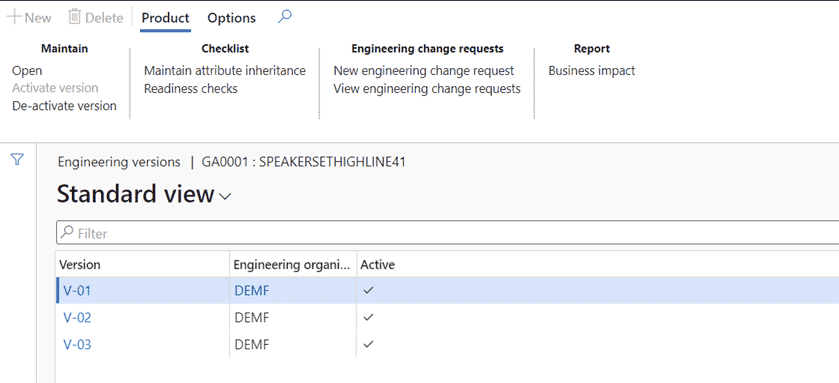Viewport: 839px width, 383px height.
Task: Open Maintain attribute inheritance
Action: [x=225, y=71]
